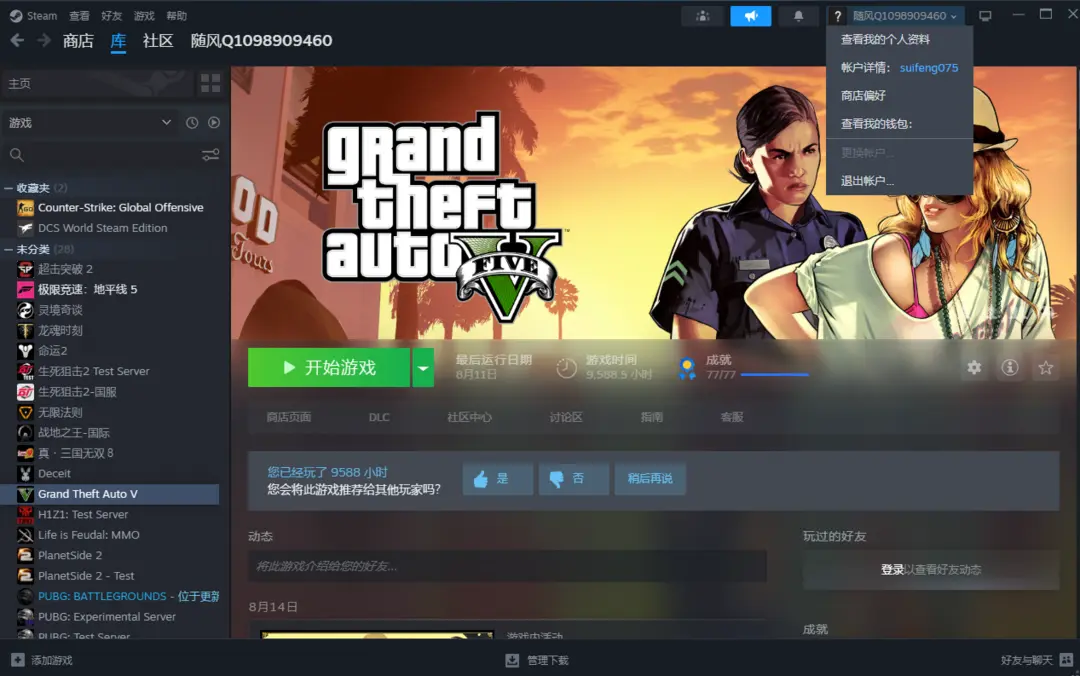Viewport: 1080px width, 676px height.
Task: Click the library search field
Action: tap(100, 155)
